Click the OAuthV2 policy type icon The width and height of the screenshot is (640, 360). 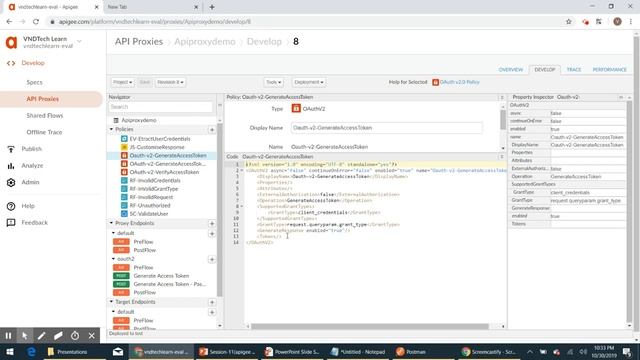[296, 109]
